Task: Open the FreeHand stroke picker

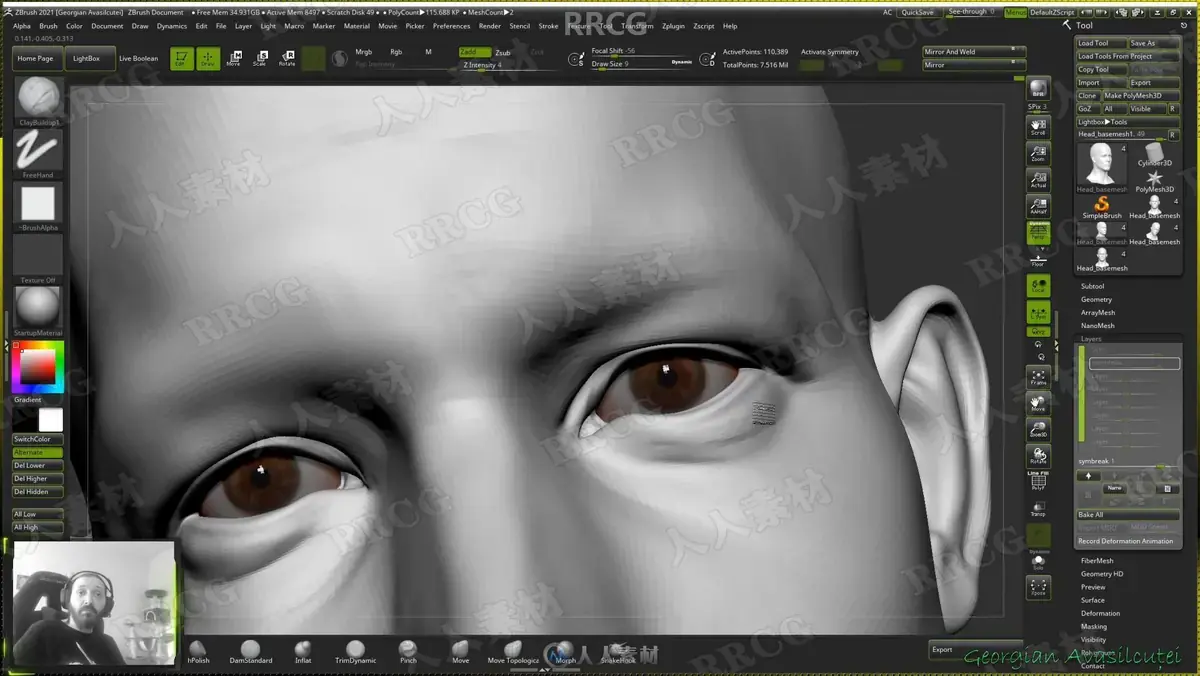Action: pos(38,152)
